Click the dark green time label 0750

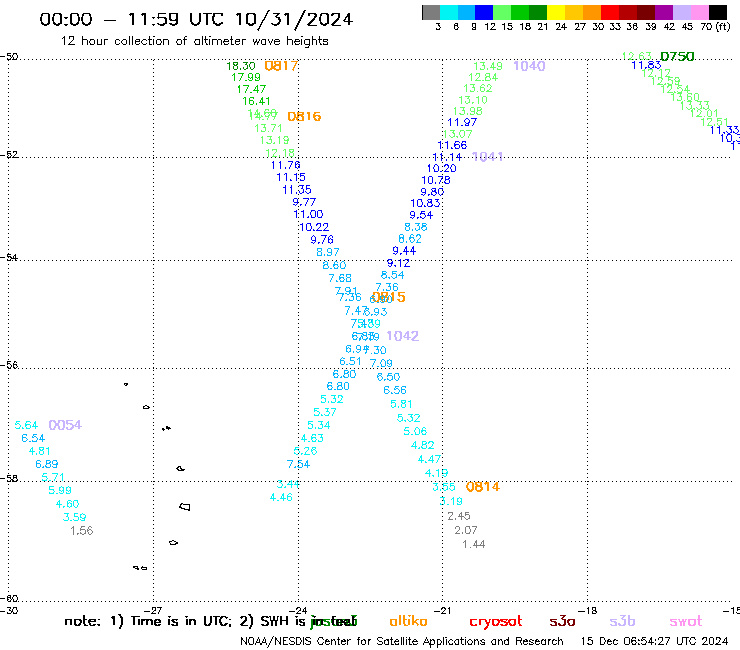tap(677, 57)
